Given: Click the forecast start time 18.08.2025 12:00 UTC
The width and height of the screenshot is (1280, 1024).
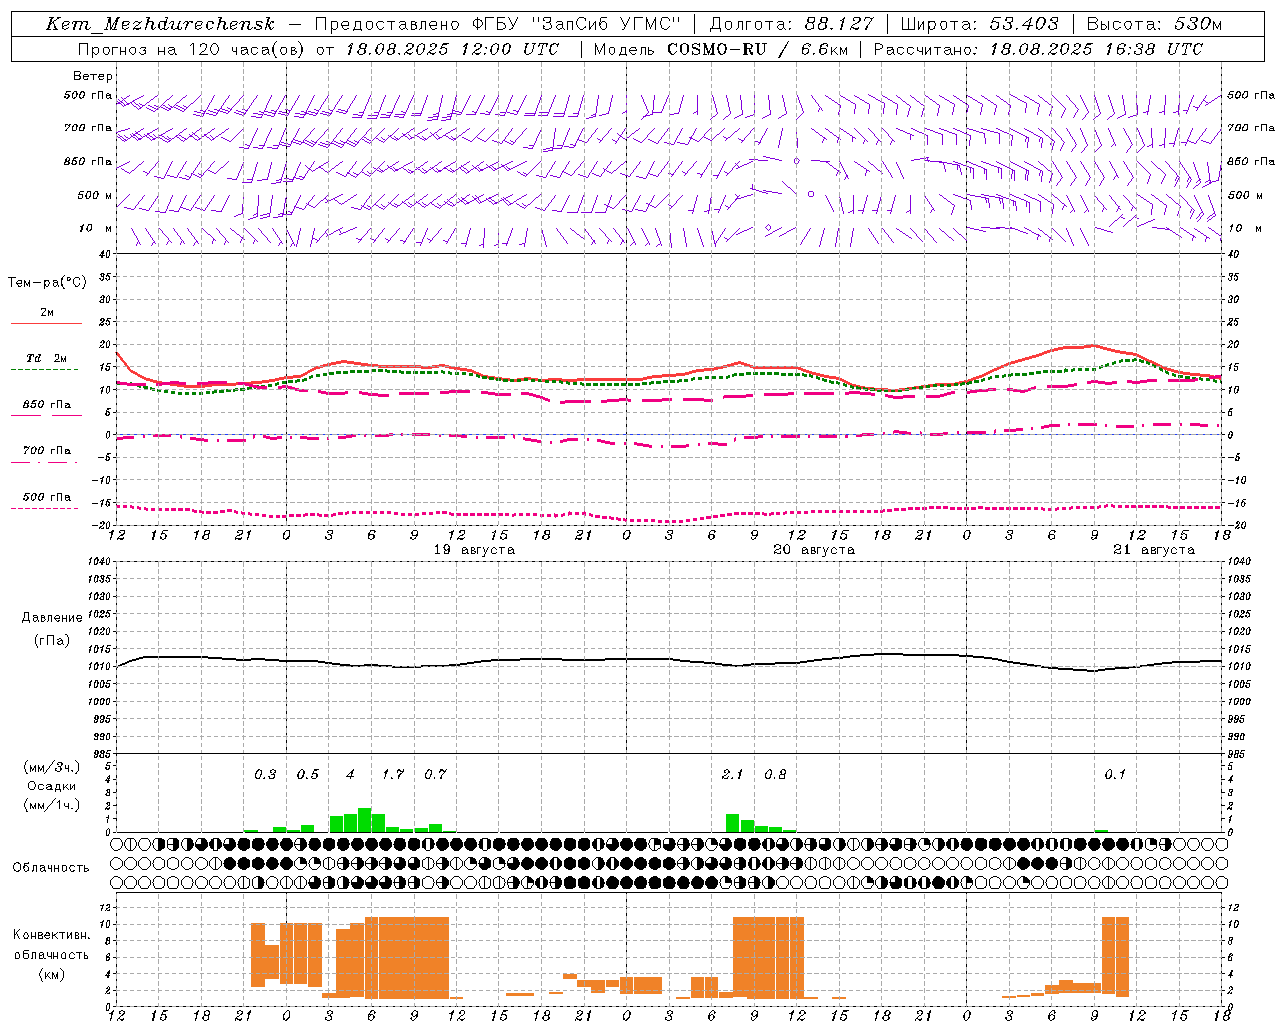Looking at the screenshot, I should tap(452, 48).
